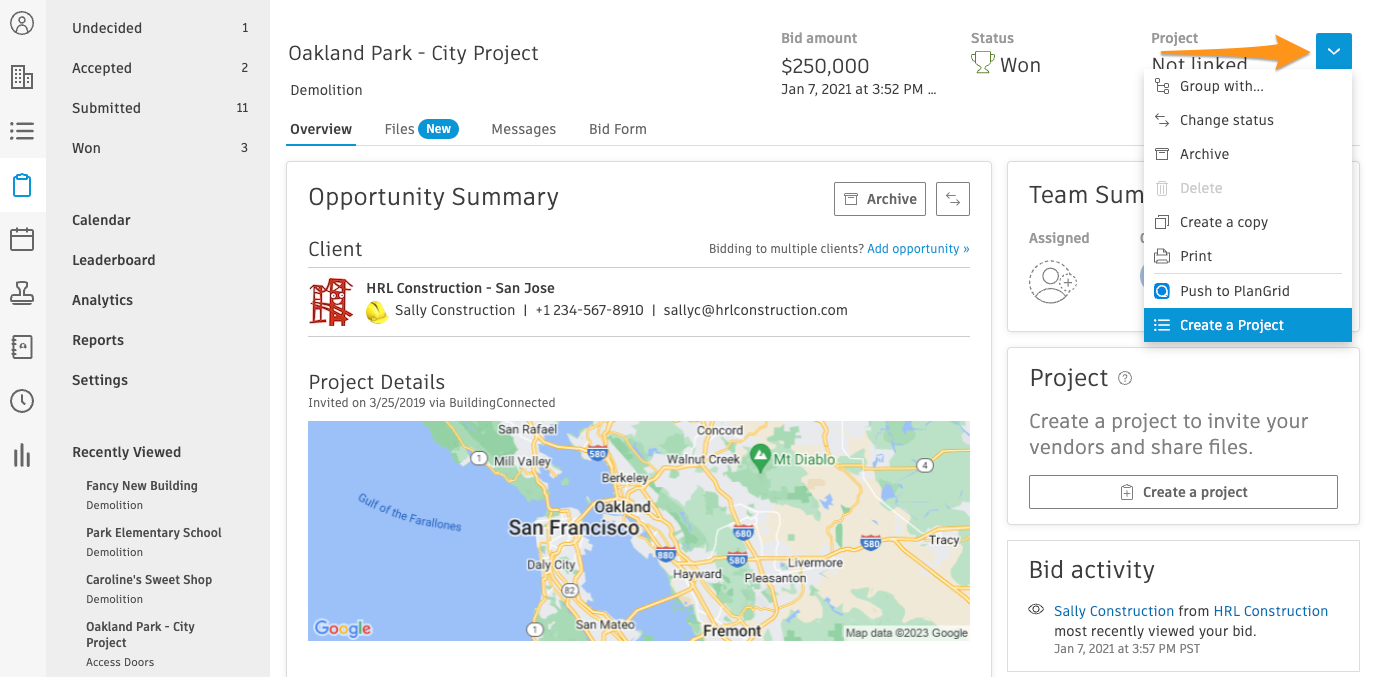Follow the Add opportunity link
Viewport: 1374px width, 677px height.
pos(918,249)
